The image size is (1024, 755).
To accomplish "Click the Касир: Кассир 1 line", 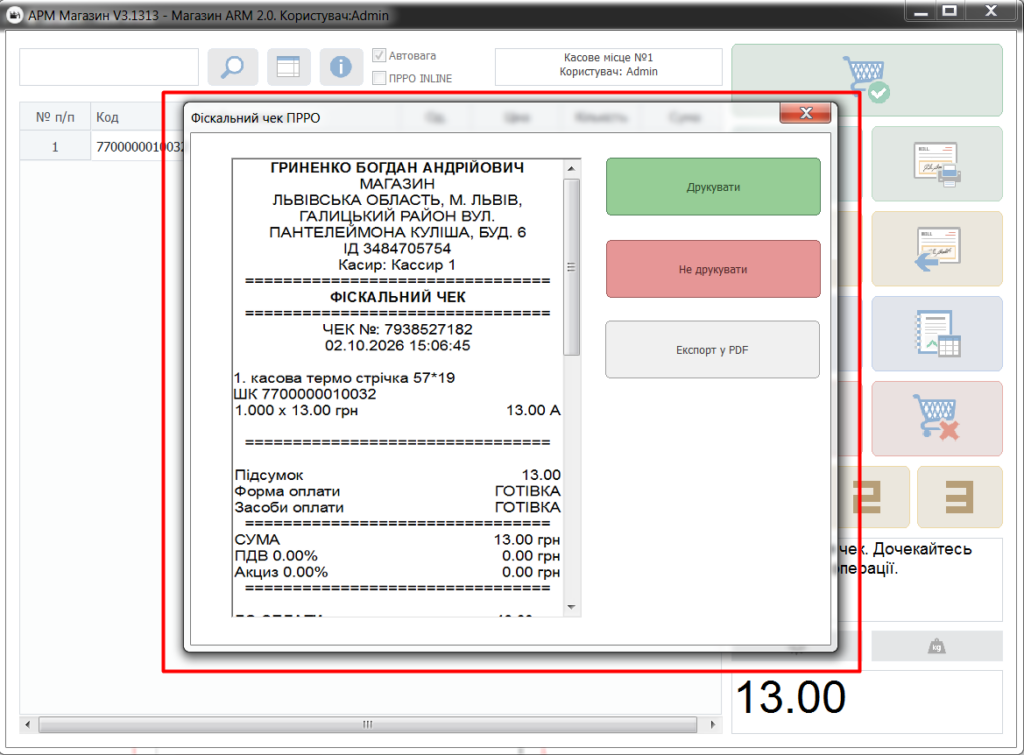I will (397, 265).
